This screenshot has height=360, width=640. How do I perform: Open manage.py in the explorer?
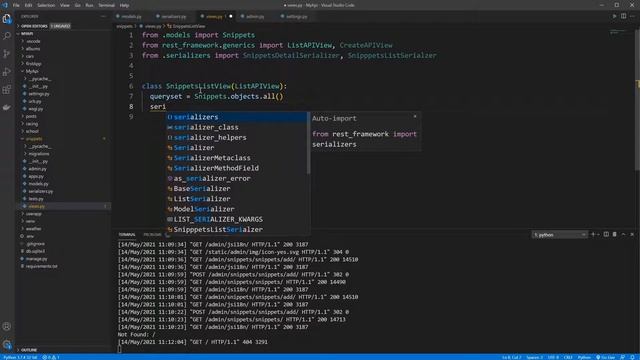click(36, 259)
